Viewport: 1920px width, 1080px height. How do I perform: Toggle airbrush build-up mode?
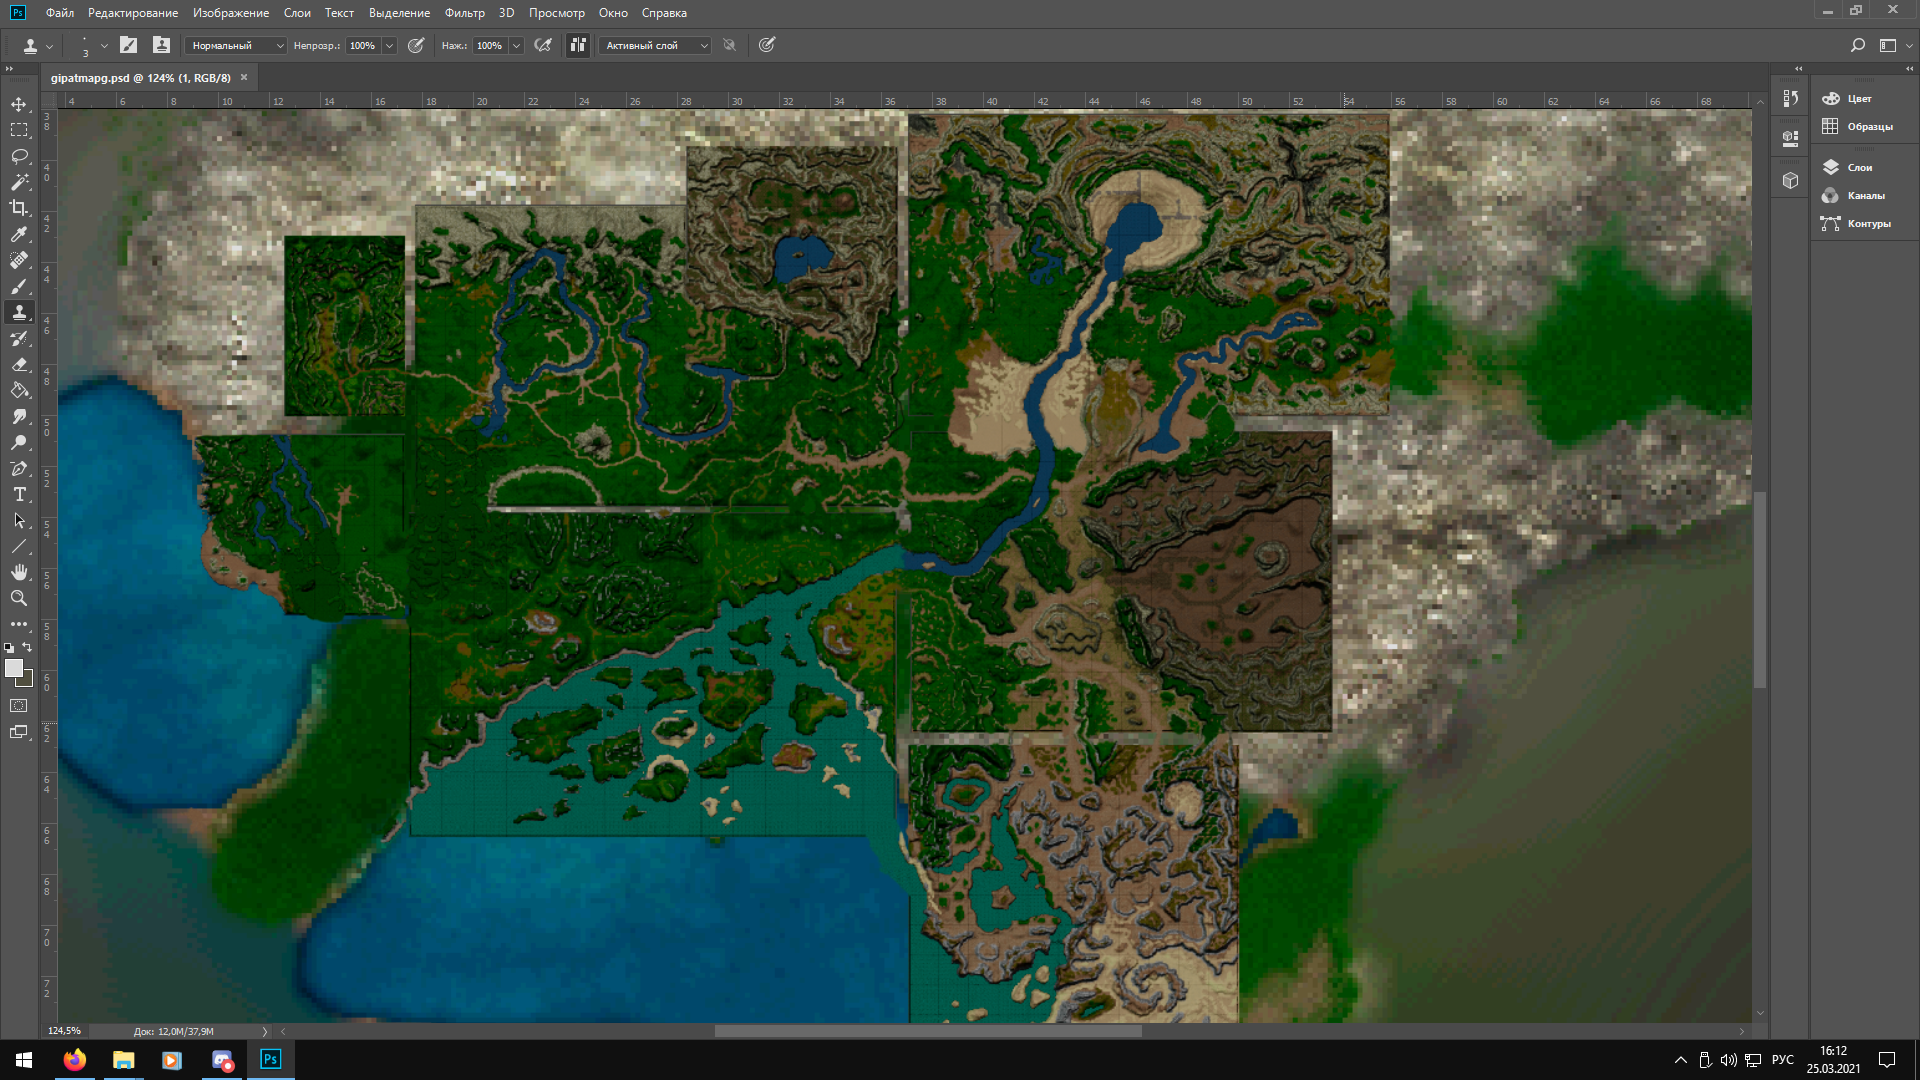[x=543, y=45]
